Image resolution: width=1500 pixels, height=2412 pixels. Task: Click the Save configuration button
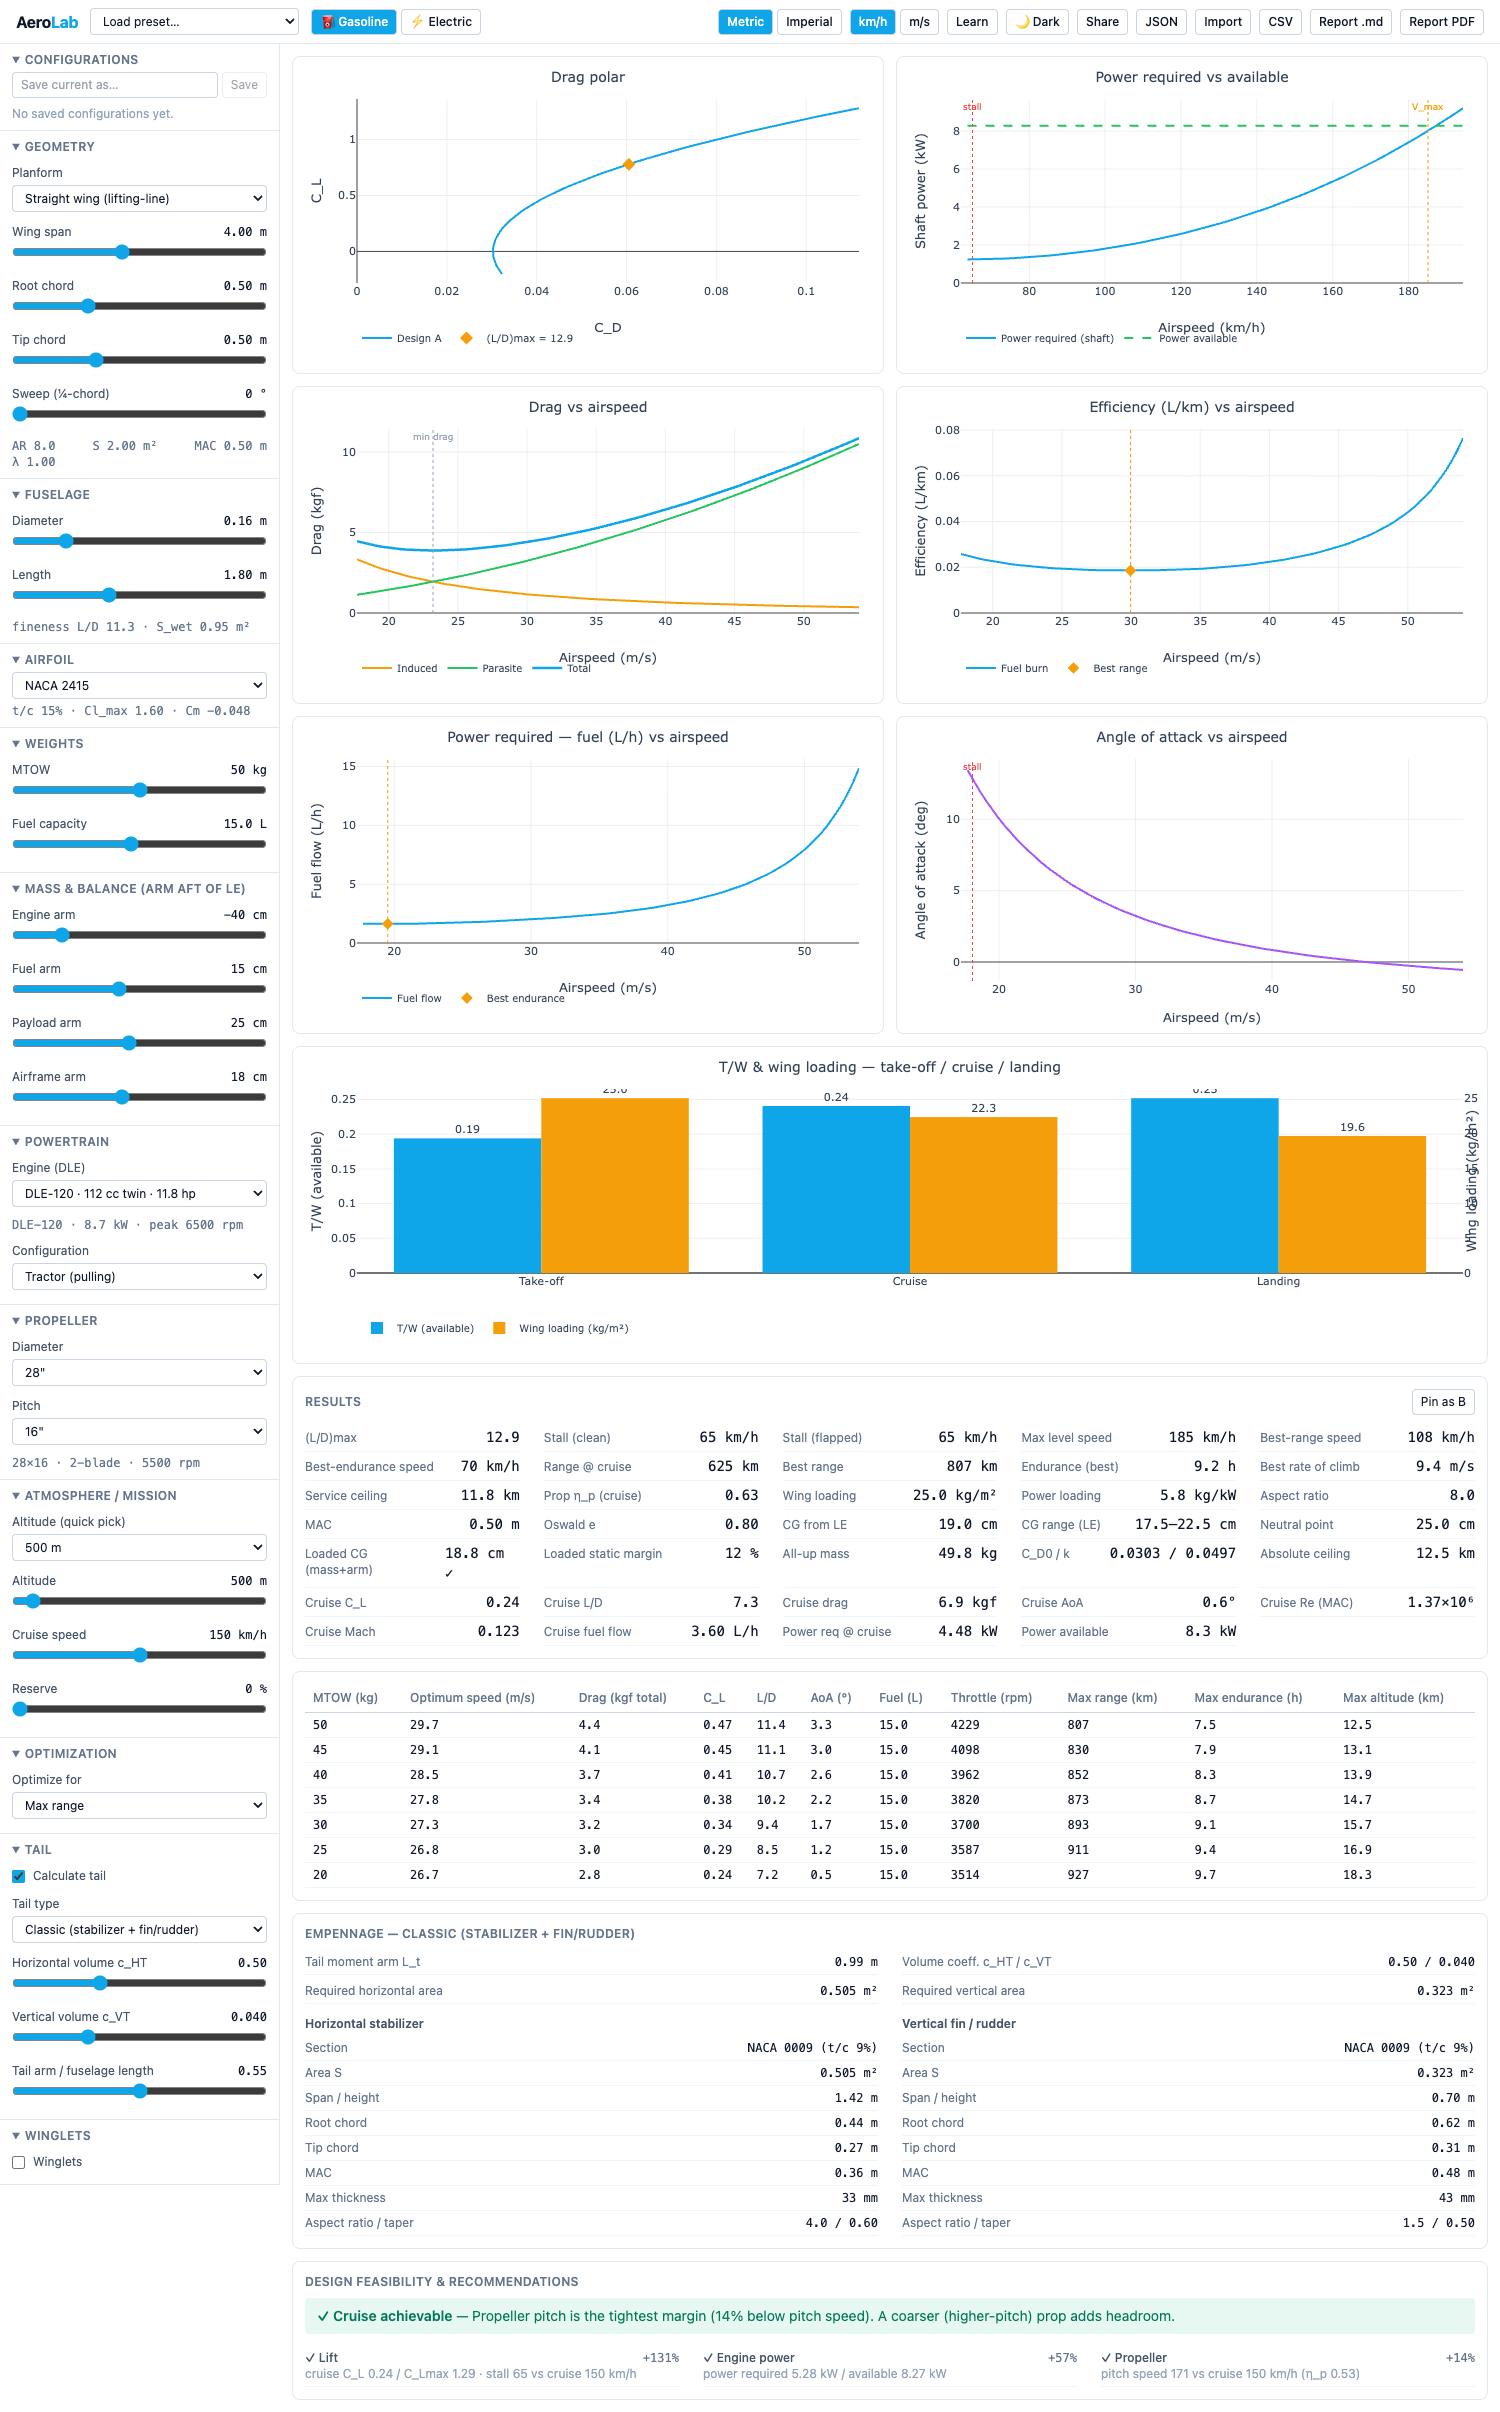pos(244,85)
